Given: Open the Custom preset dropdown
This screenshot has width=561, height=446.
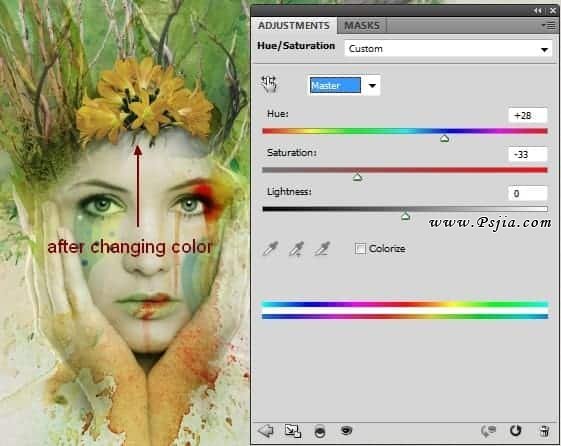Looking at the screenshot, I should coord(448,49).
